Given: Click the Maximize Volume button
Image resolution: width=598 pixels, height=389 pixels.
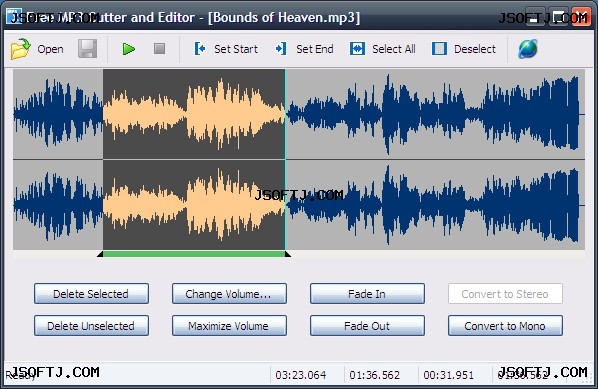Looking at the screenshot, I should point(229,326).
